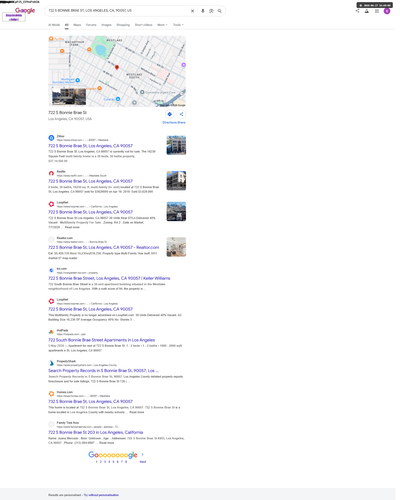Viewport: 400px width, 500px height.
Task: Click the Redfin site favicon
Action: 51,173
